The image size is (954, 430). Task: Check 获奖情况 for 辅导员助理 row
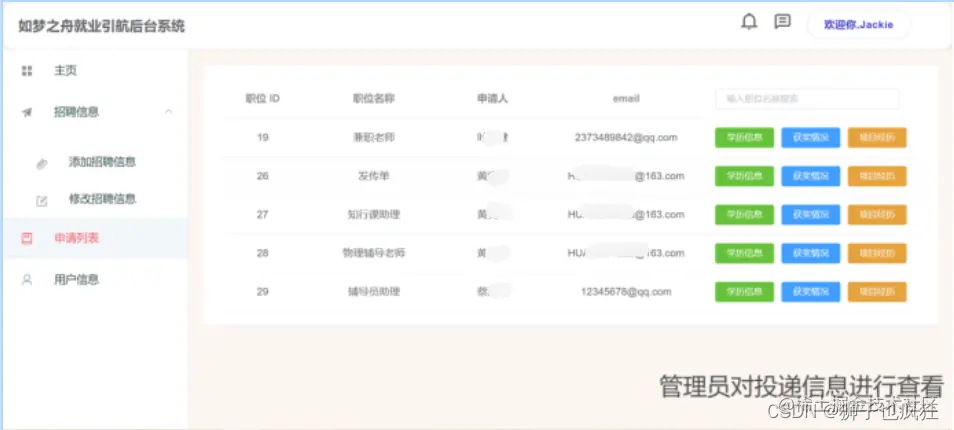[810, 292]
